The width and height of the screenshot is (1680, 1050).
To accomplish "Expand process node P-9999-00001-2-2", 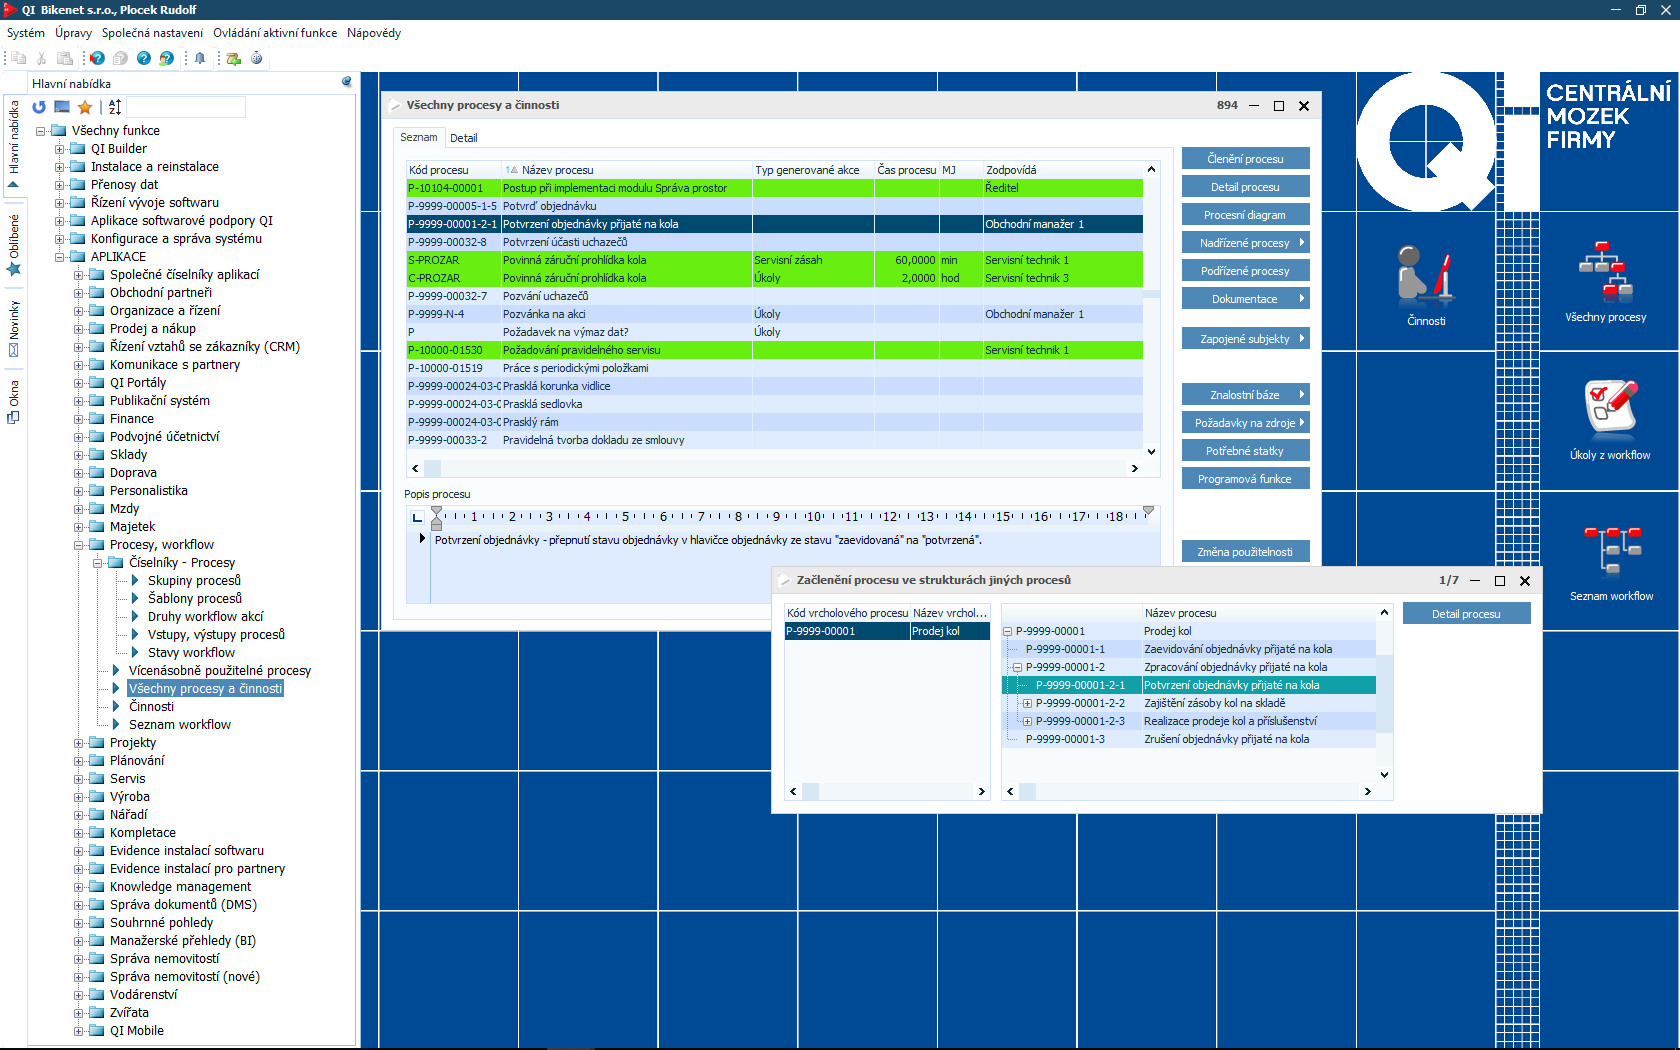I will pyautogui.click(x=1027, y=703).
